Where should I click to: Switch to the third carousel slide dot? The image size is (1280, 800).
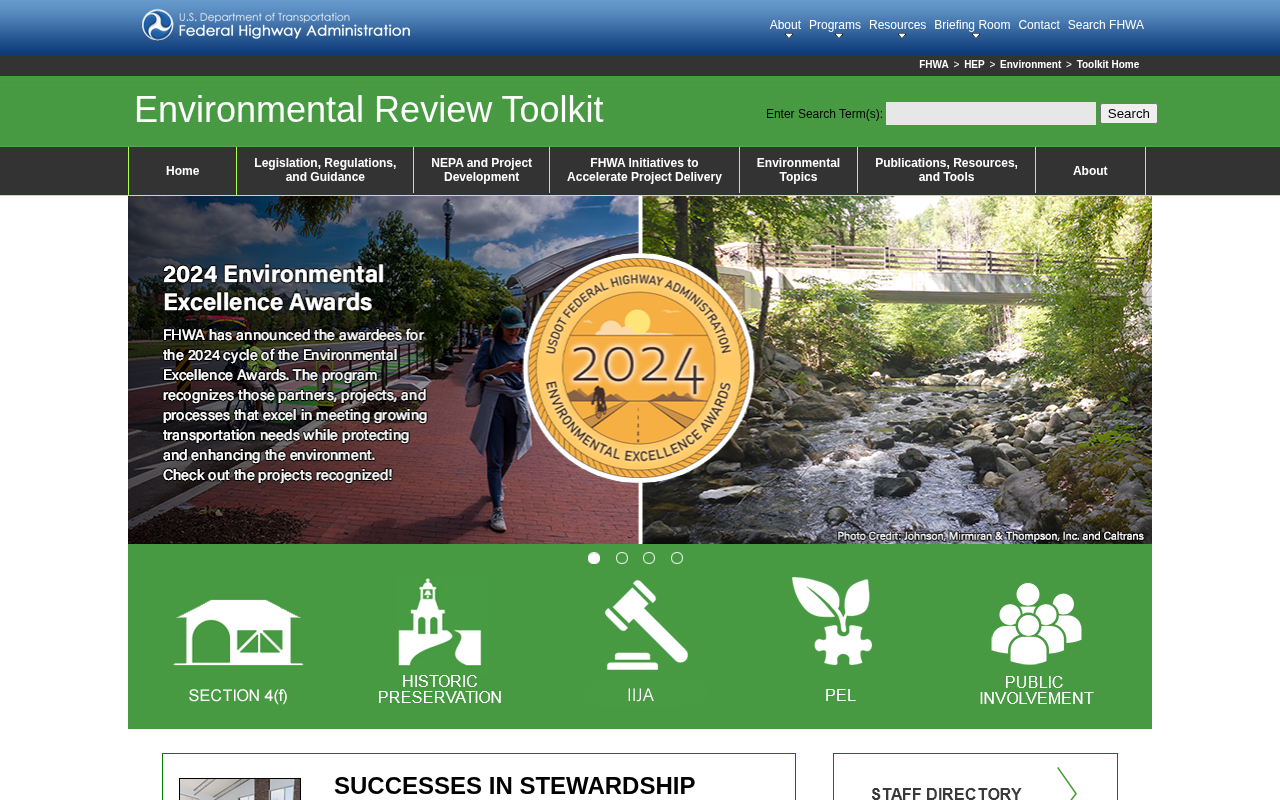pyautogui.click(x=649, y=558)
